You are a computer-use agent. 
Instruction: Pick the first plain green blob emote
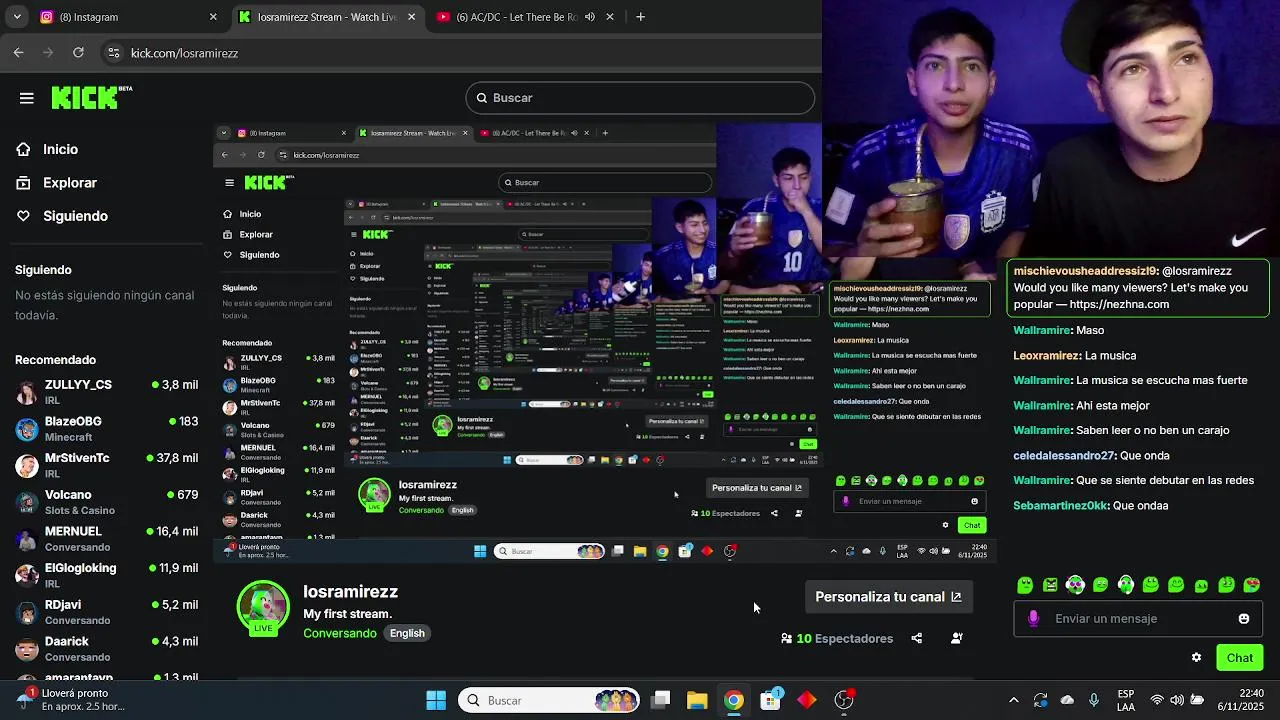click(x=1025, y=585)
